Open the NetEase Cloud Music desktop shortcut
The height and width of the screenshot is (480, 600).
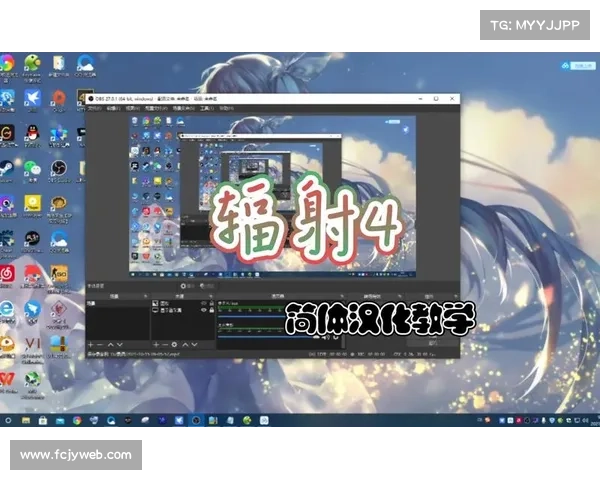[x=7, y=276]
